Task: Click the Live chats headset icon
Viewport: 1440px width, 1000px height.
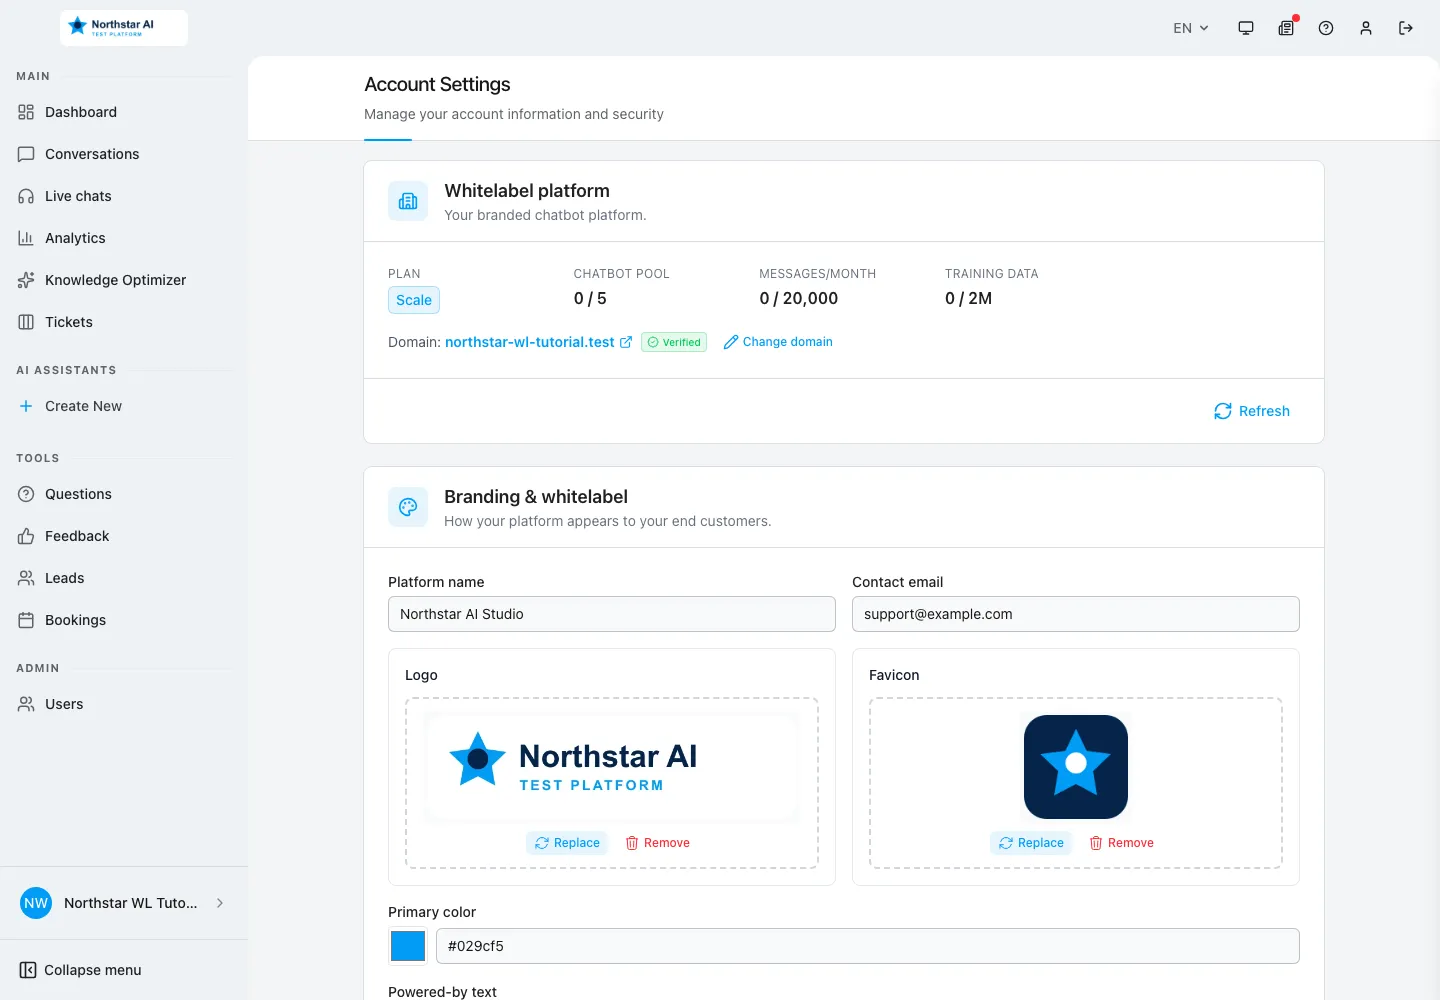Action: click(26, 196)
